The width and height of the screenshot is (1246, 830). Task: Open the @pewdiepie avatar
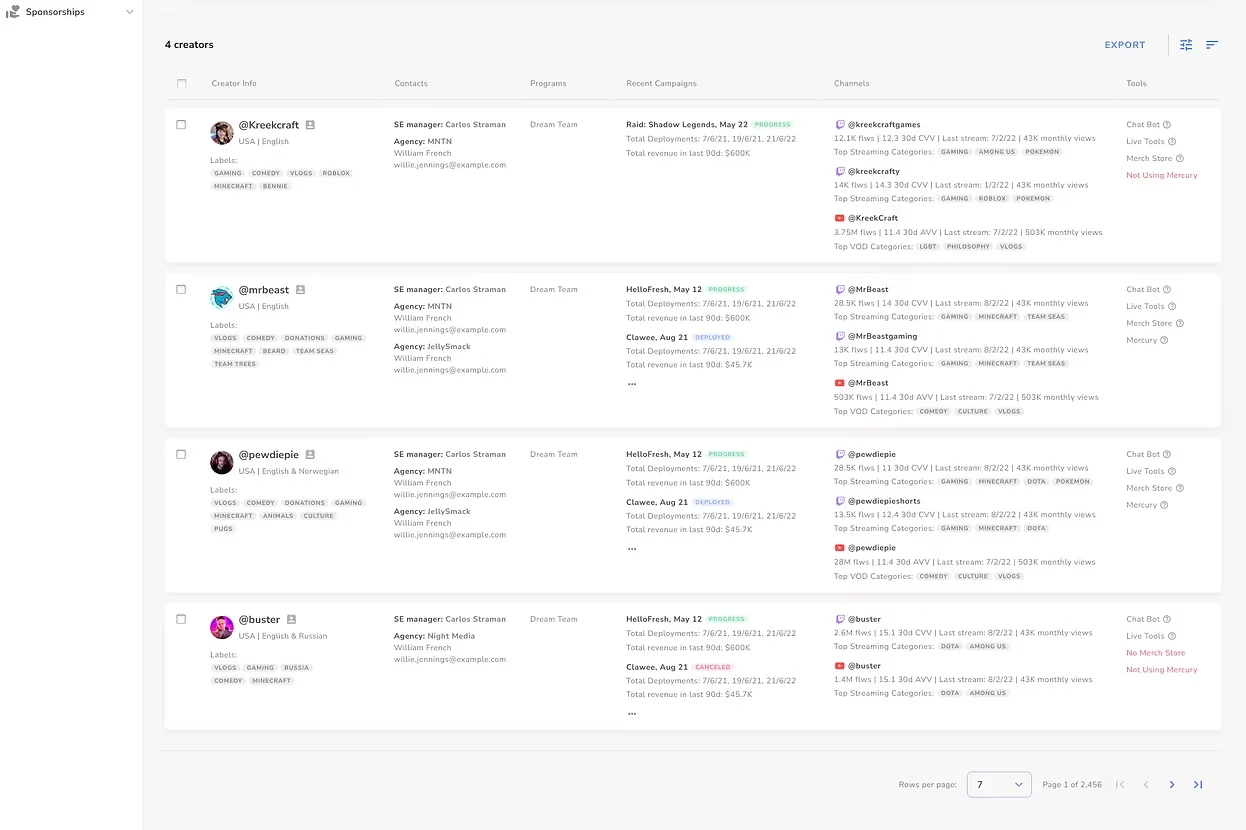[x=222, y=462]
